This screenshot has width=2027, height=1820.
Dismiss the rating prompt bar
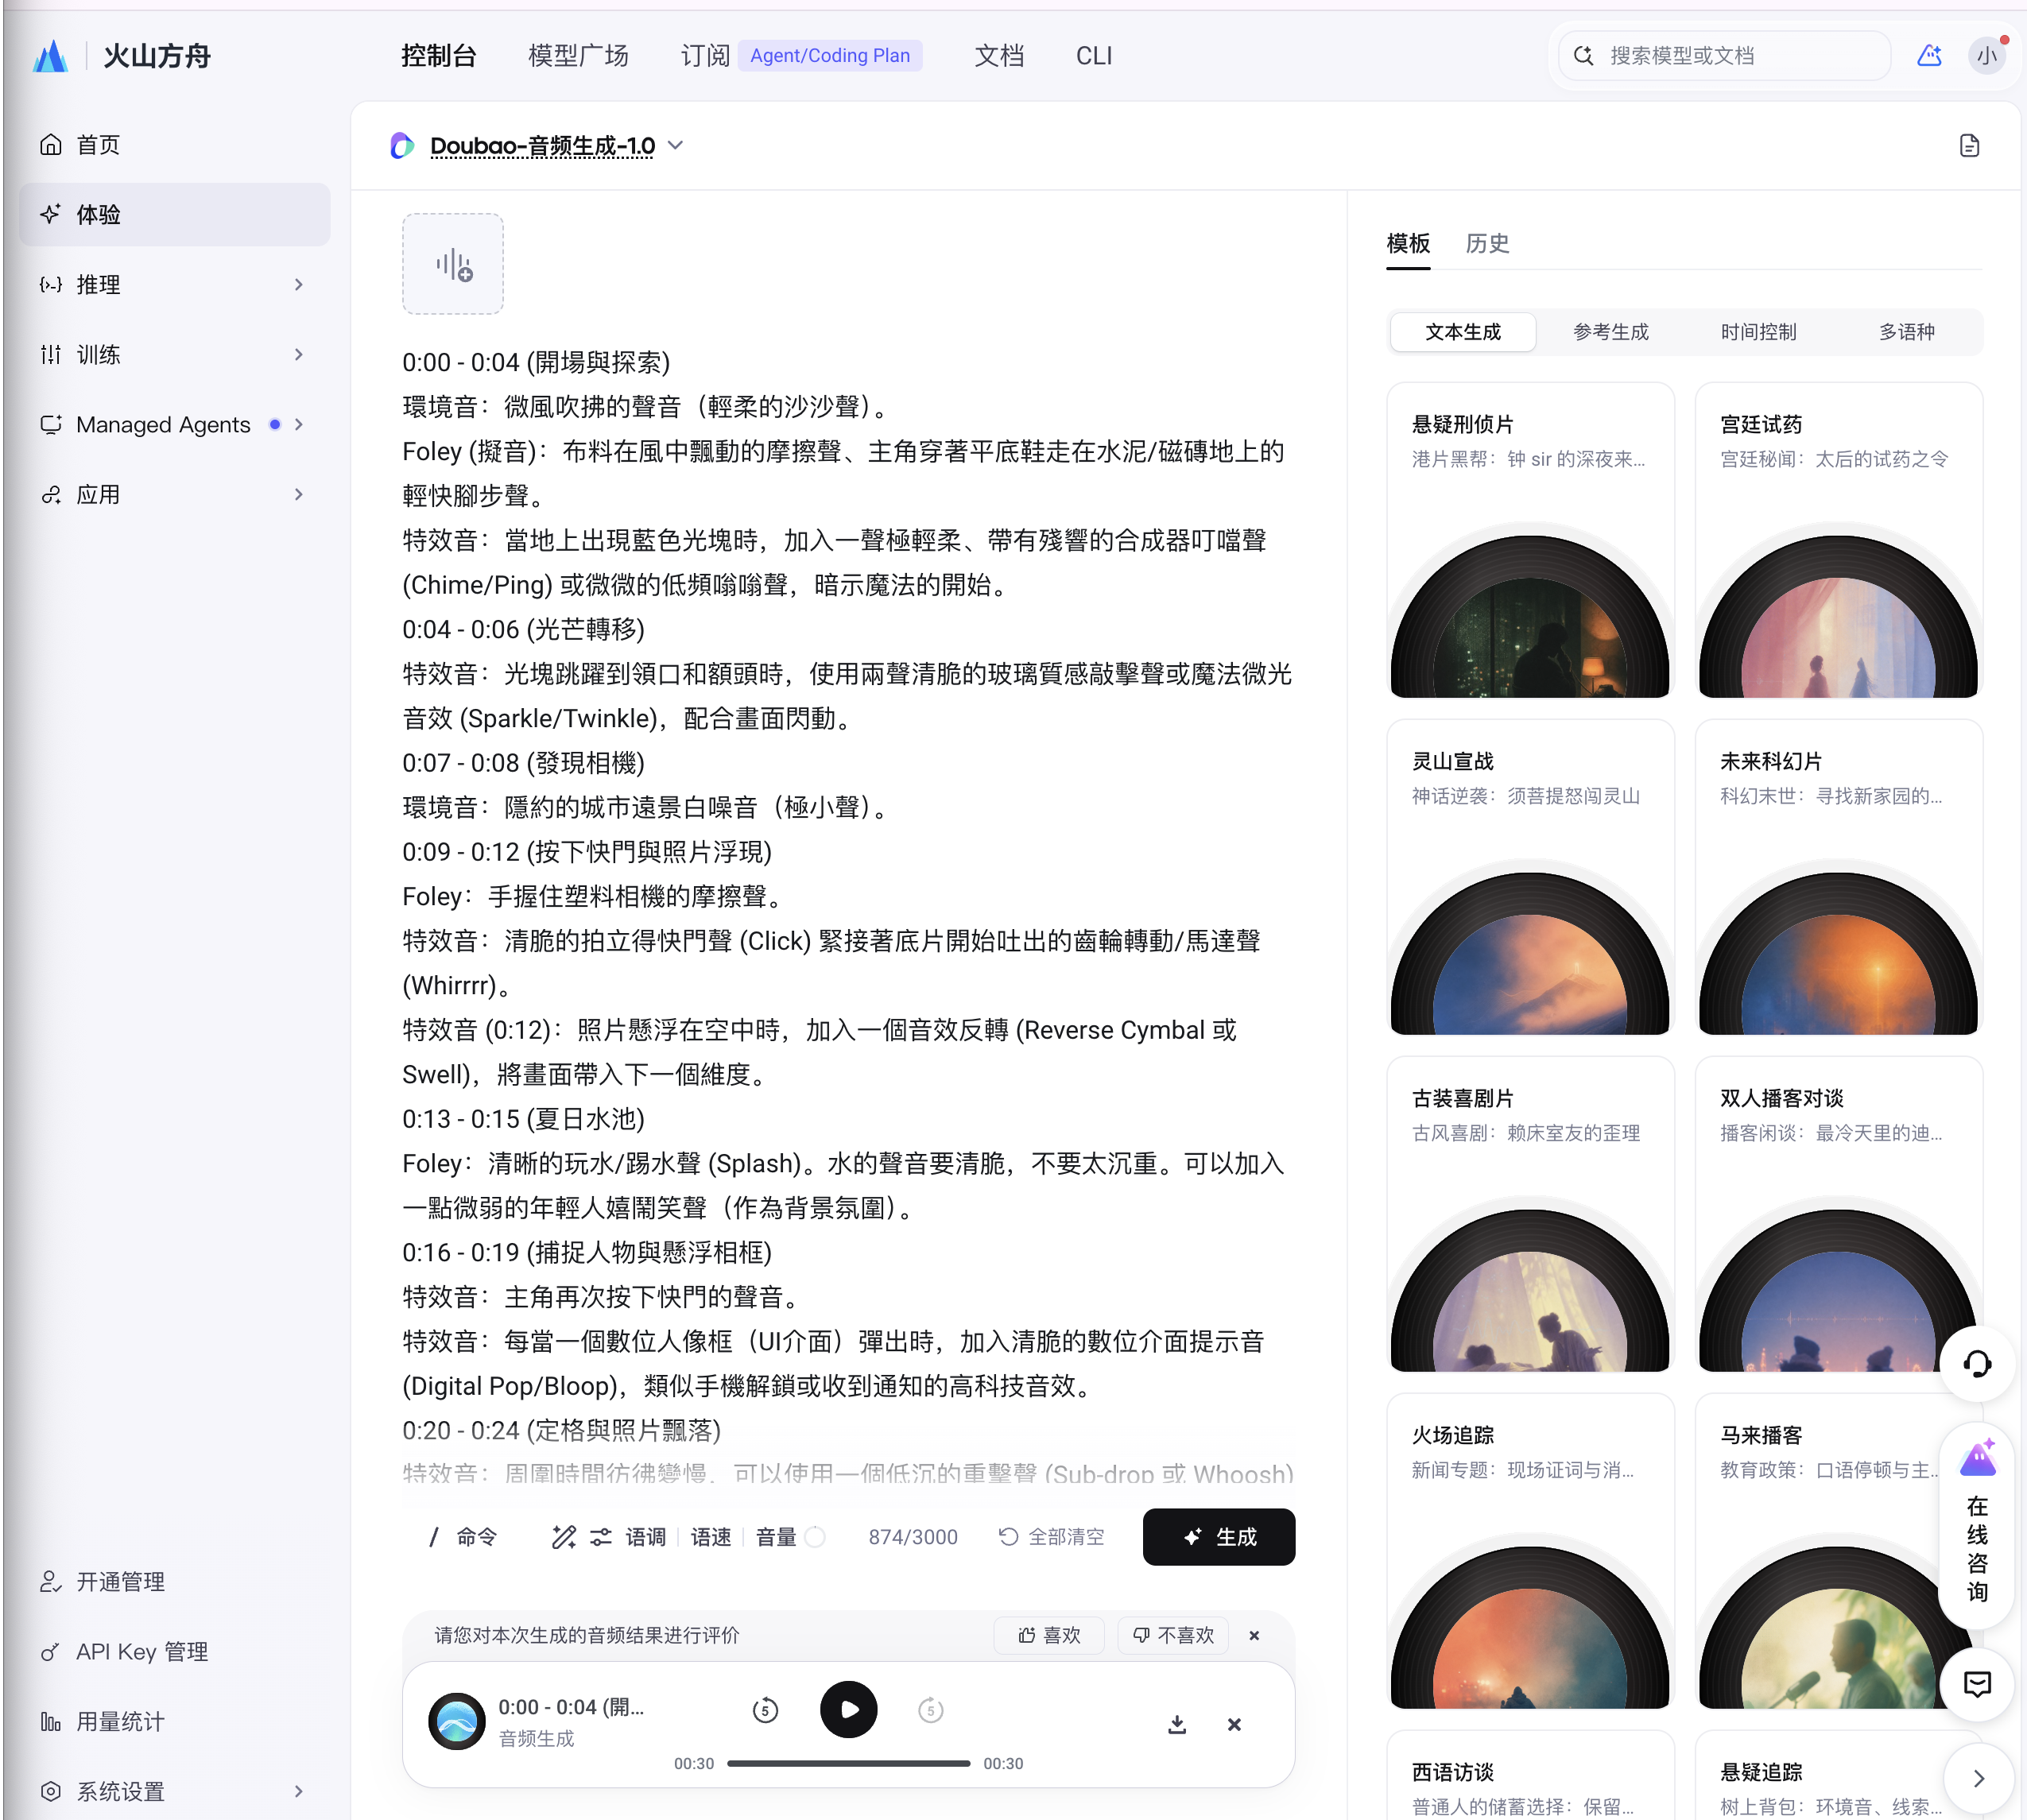coord(1254,1636)
